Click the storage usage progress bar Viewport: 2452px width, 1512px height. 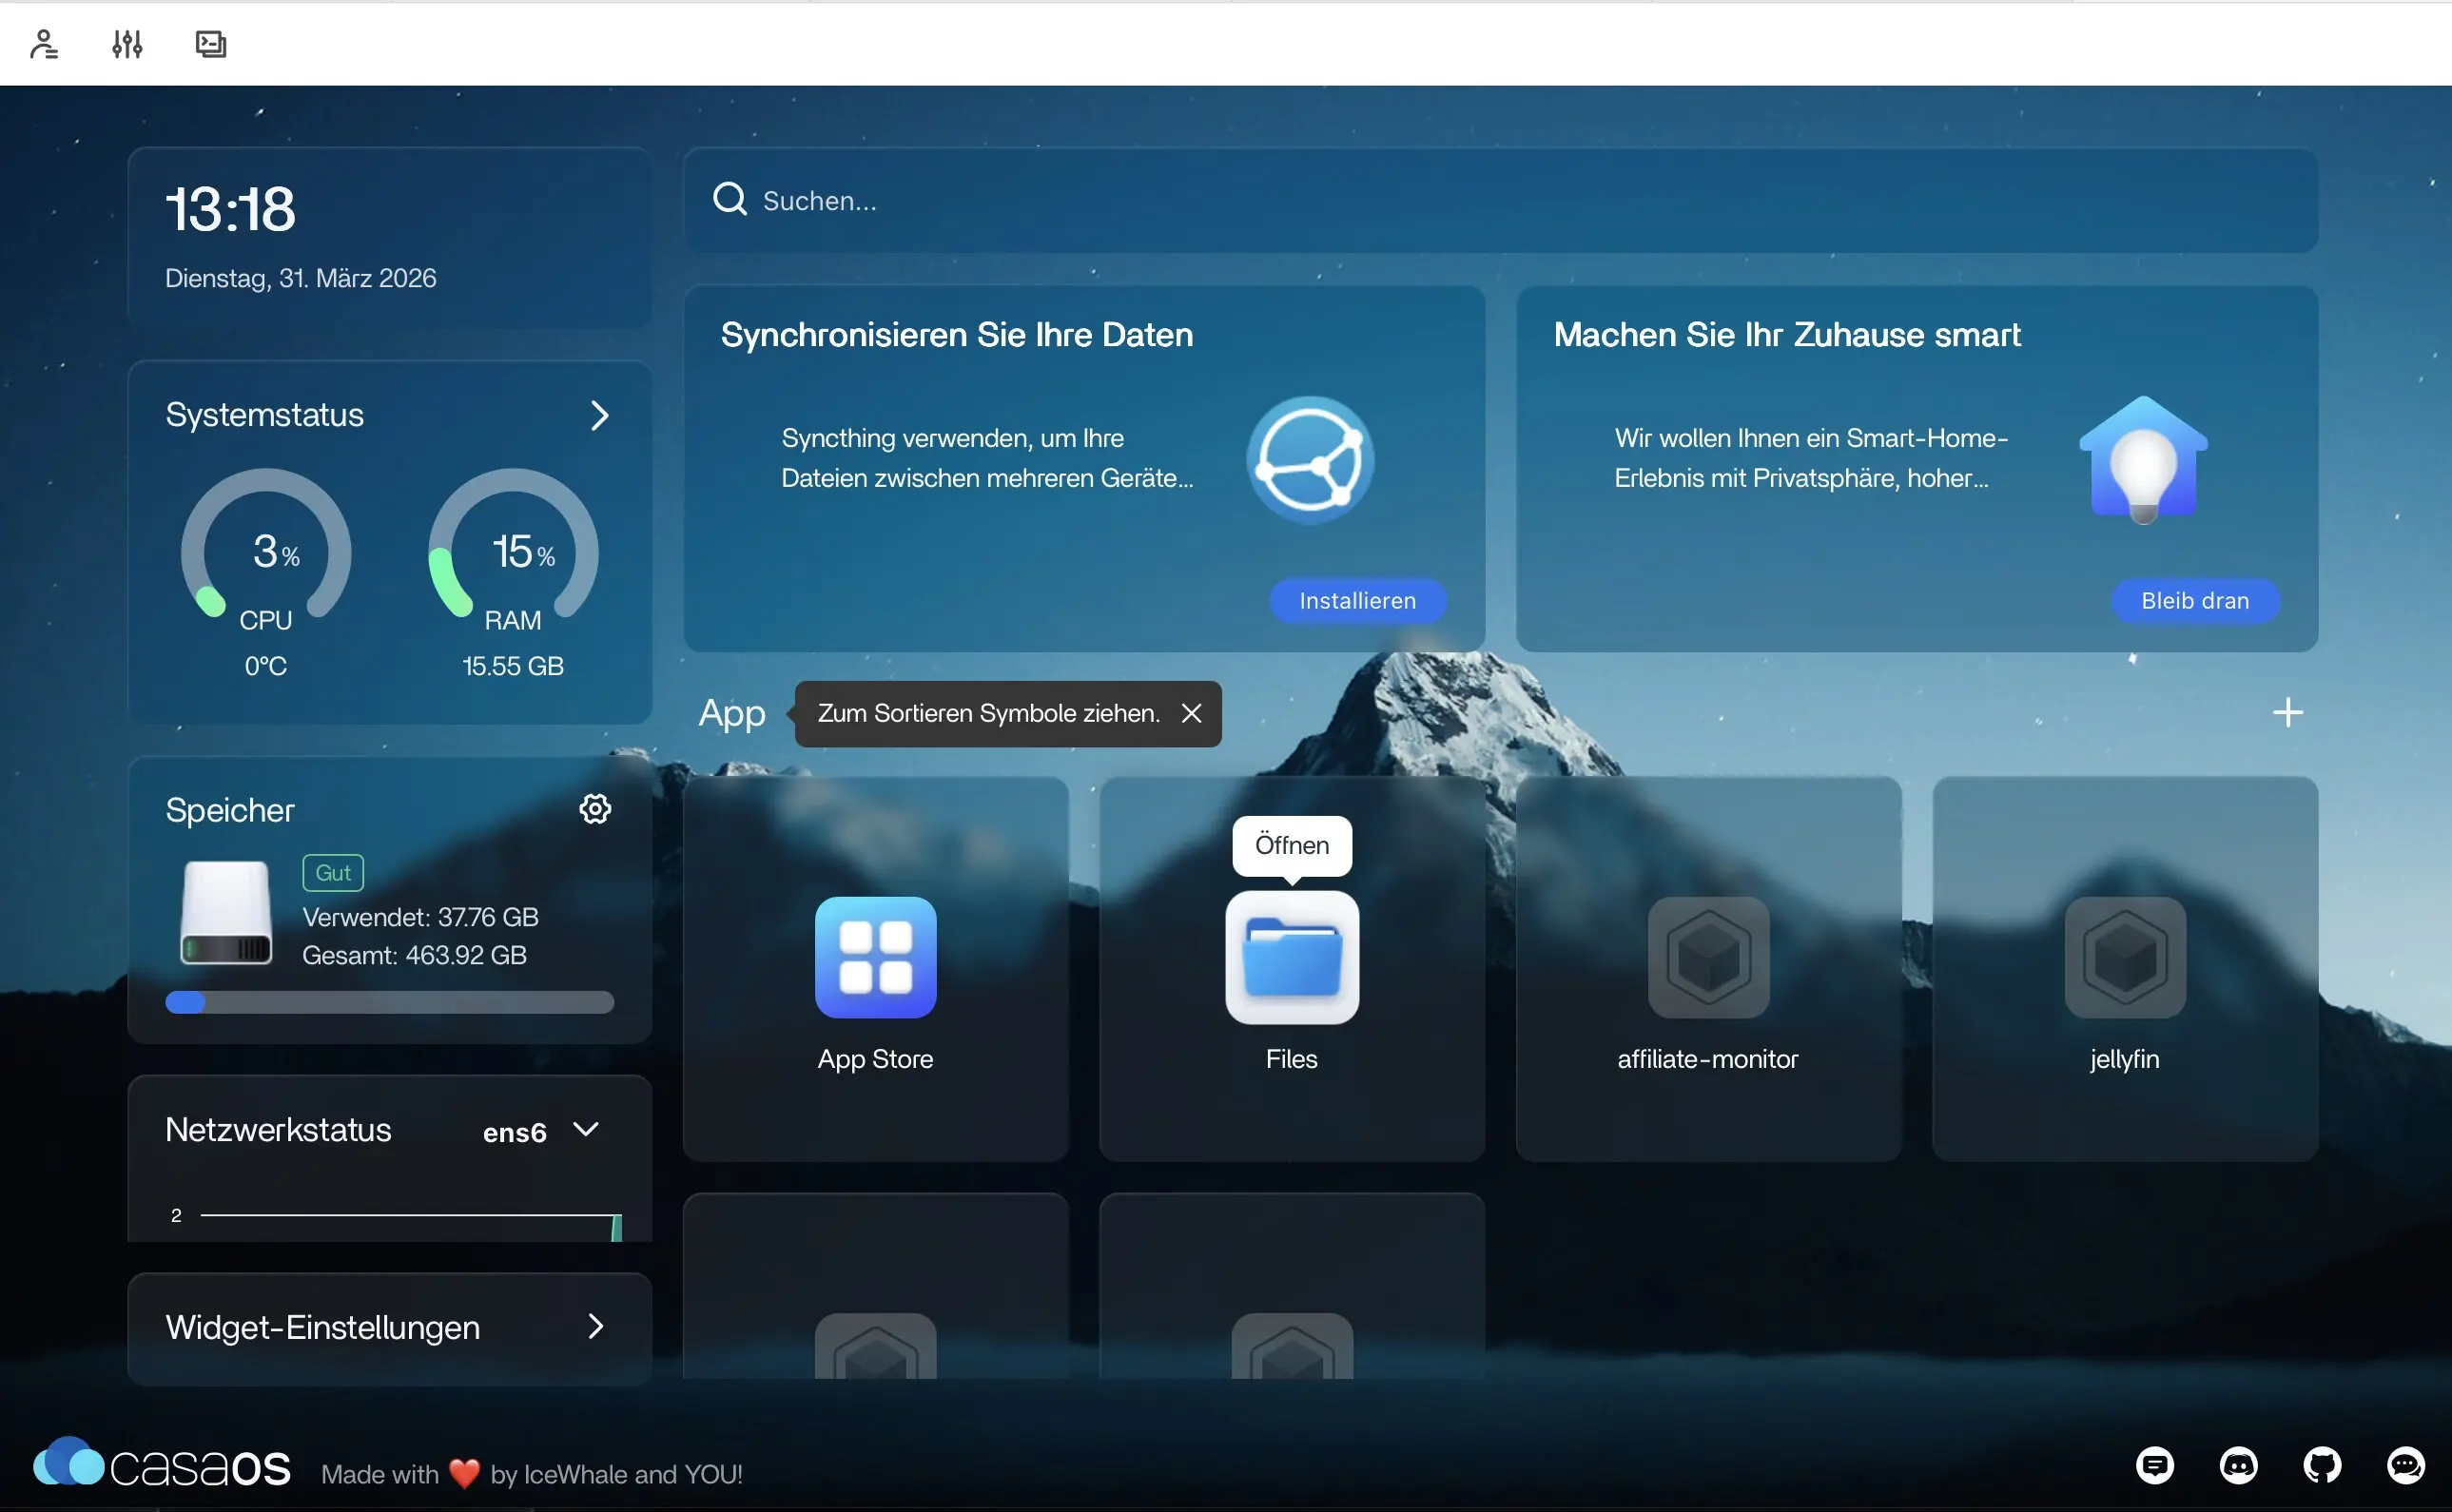coord(389,1003)
